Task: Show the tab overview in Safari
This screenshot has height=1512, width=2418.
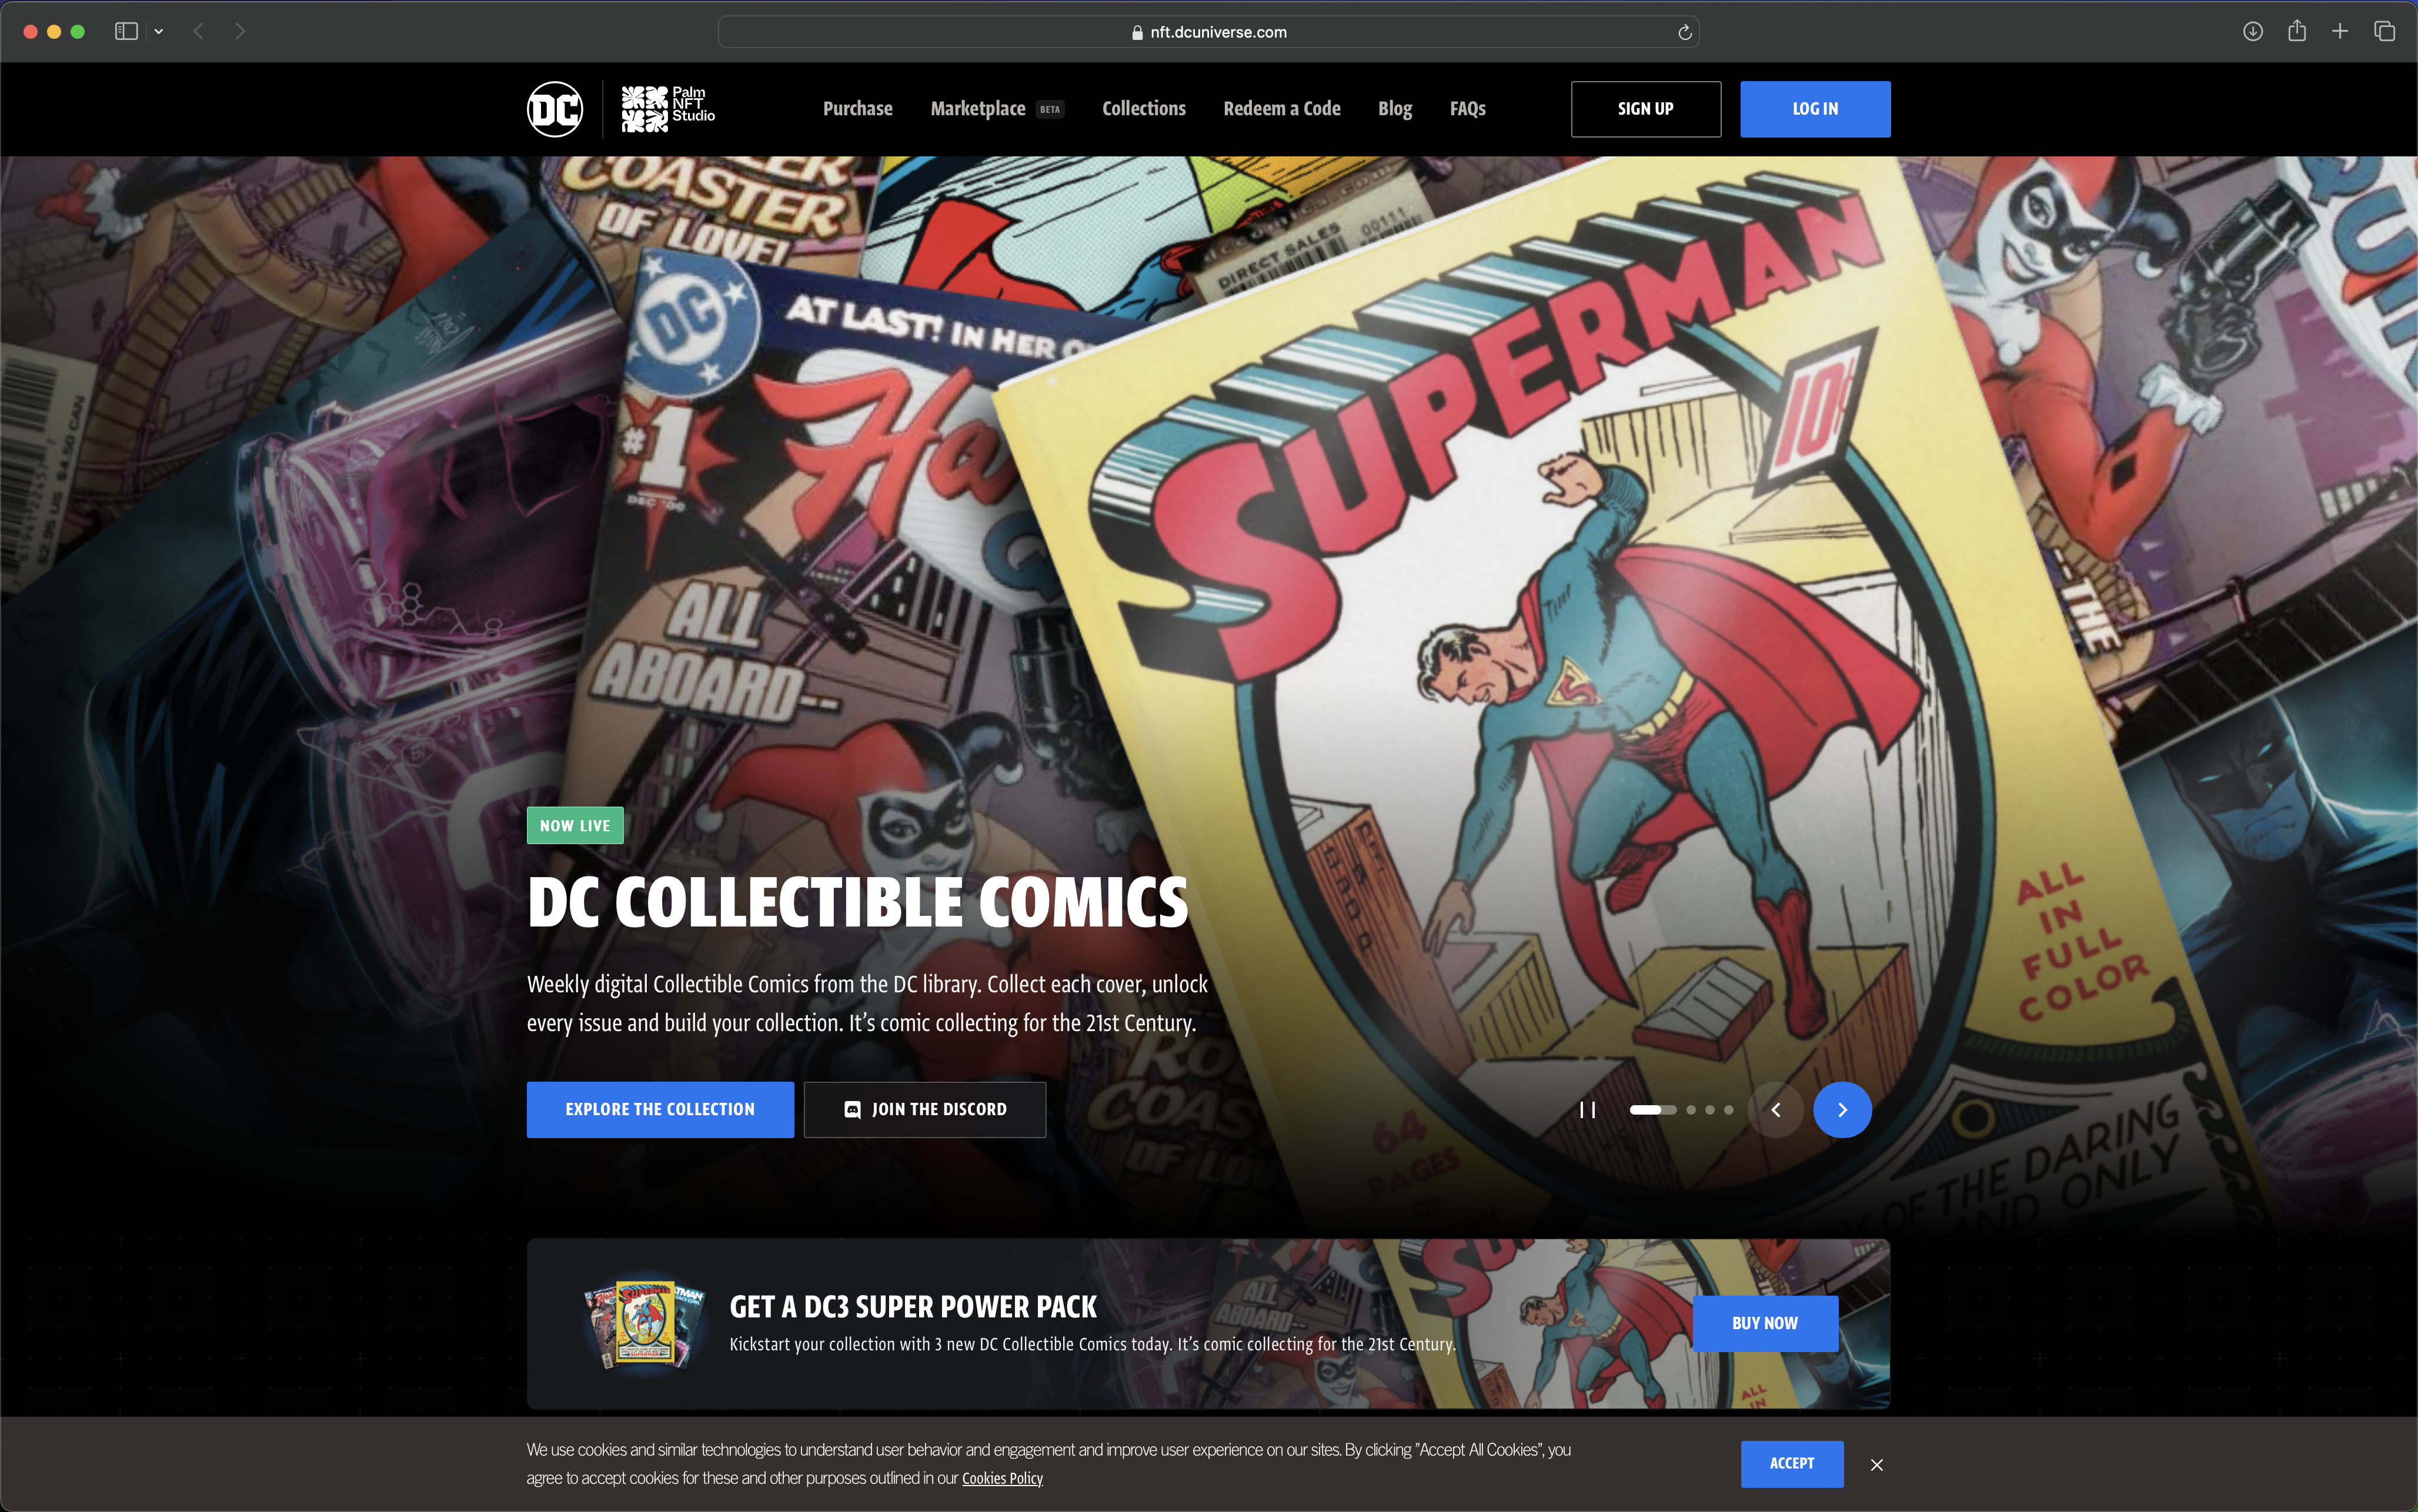Action: pos(2385,32)
